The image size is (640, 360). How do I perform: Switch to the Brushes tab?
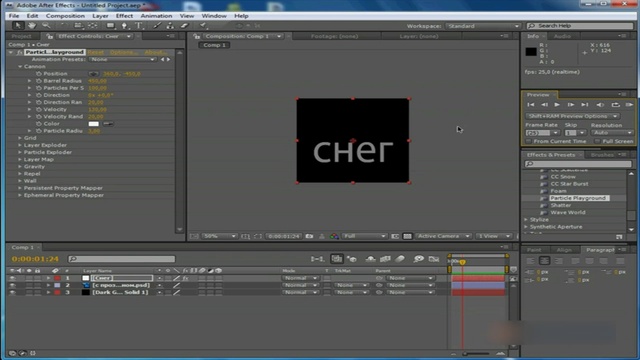tap(602, 155)
